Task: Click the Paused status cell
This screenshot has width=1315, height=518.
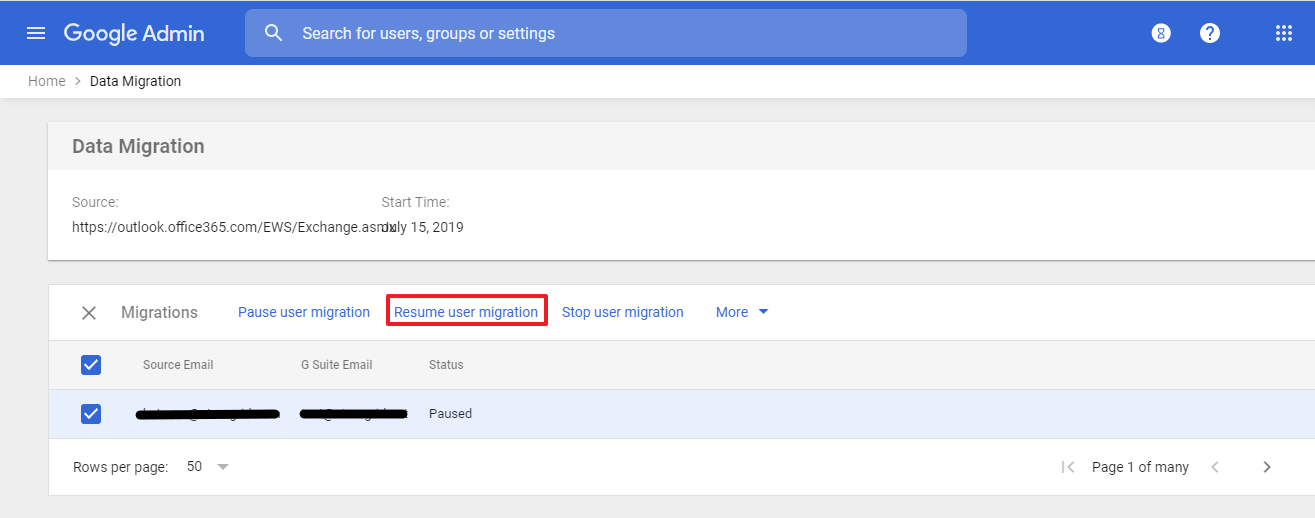Action: [x=450, y=413]
